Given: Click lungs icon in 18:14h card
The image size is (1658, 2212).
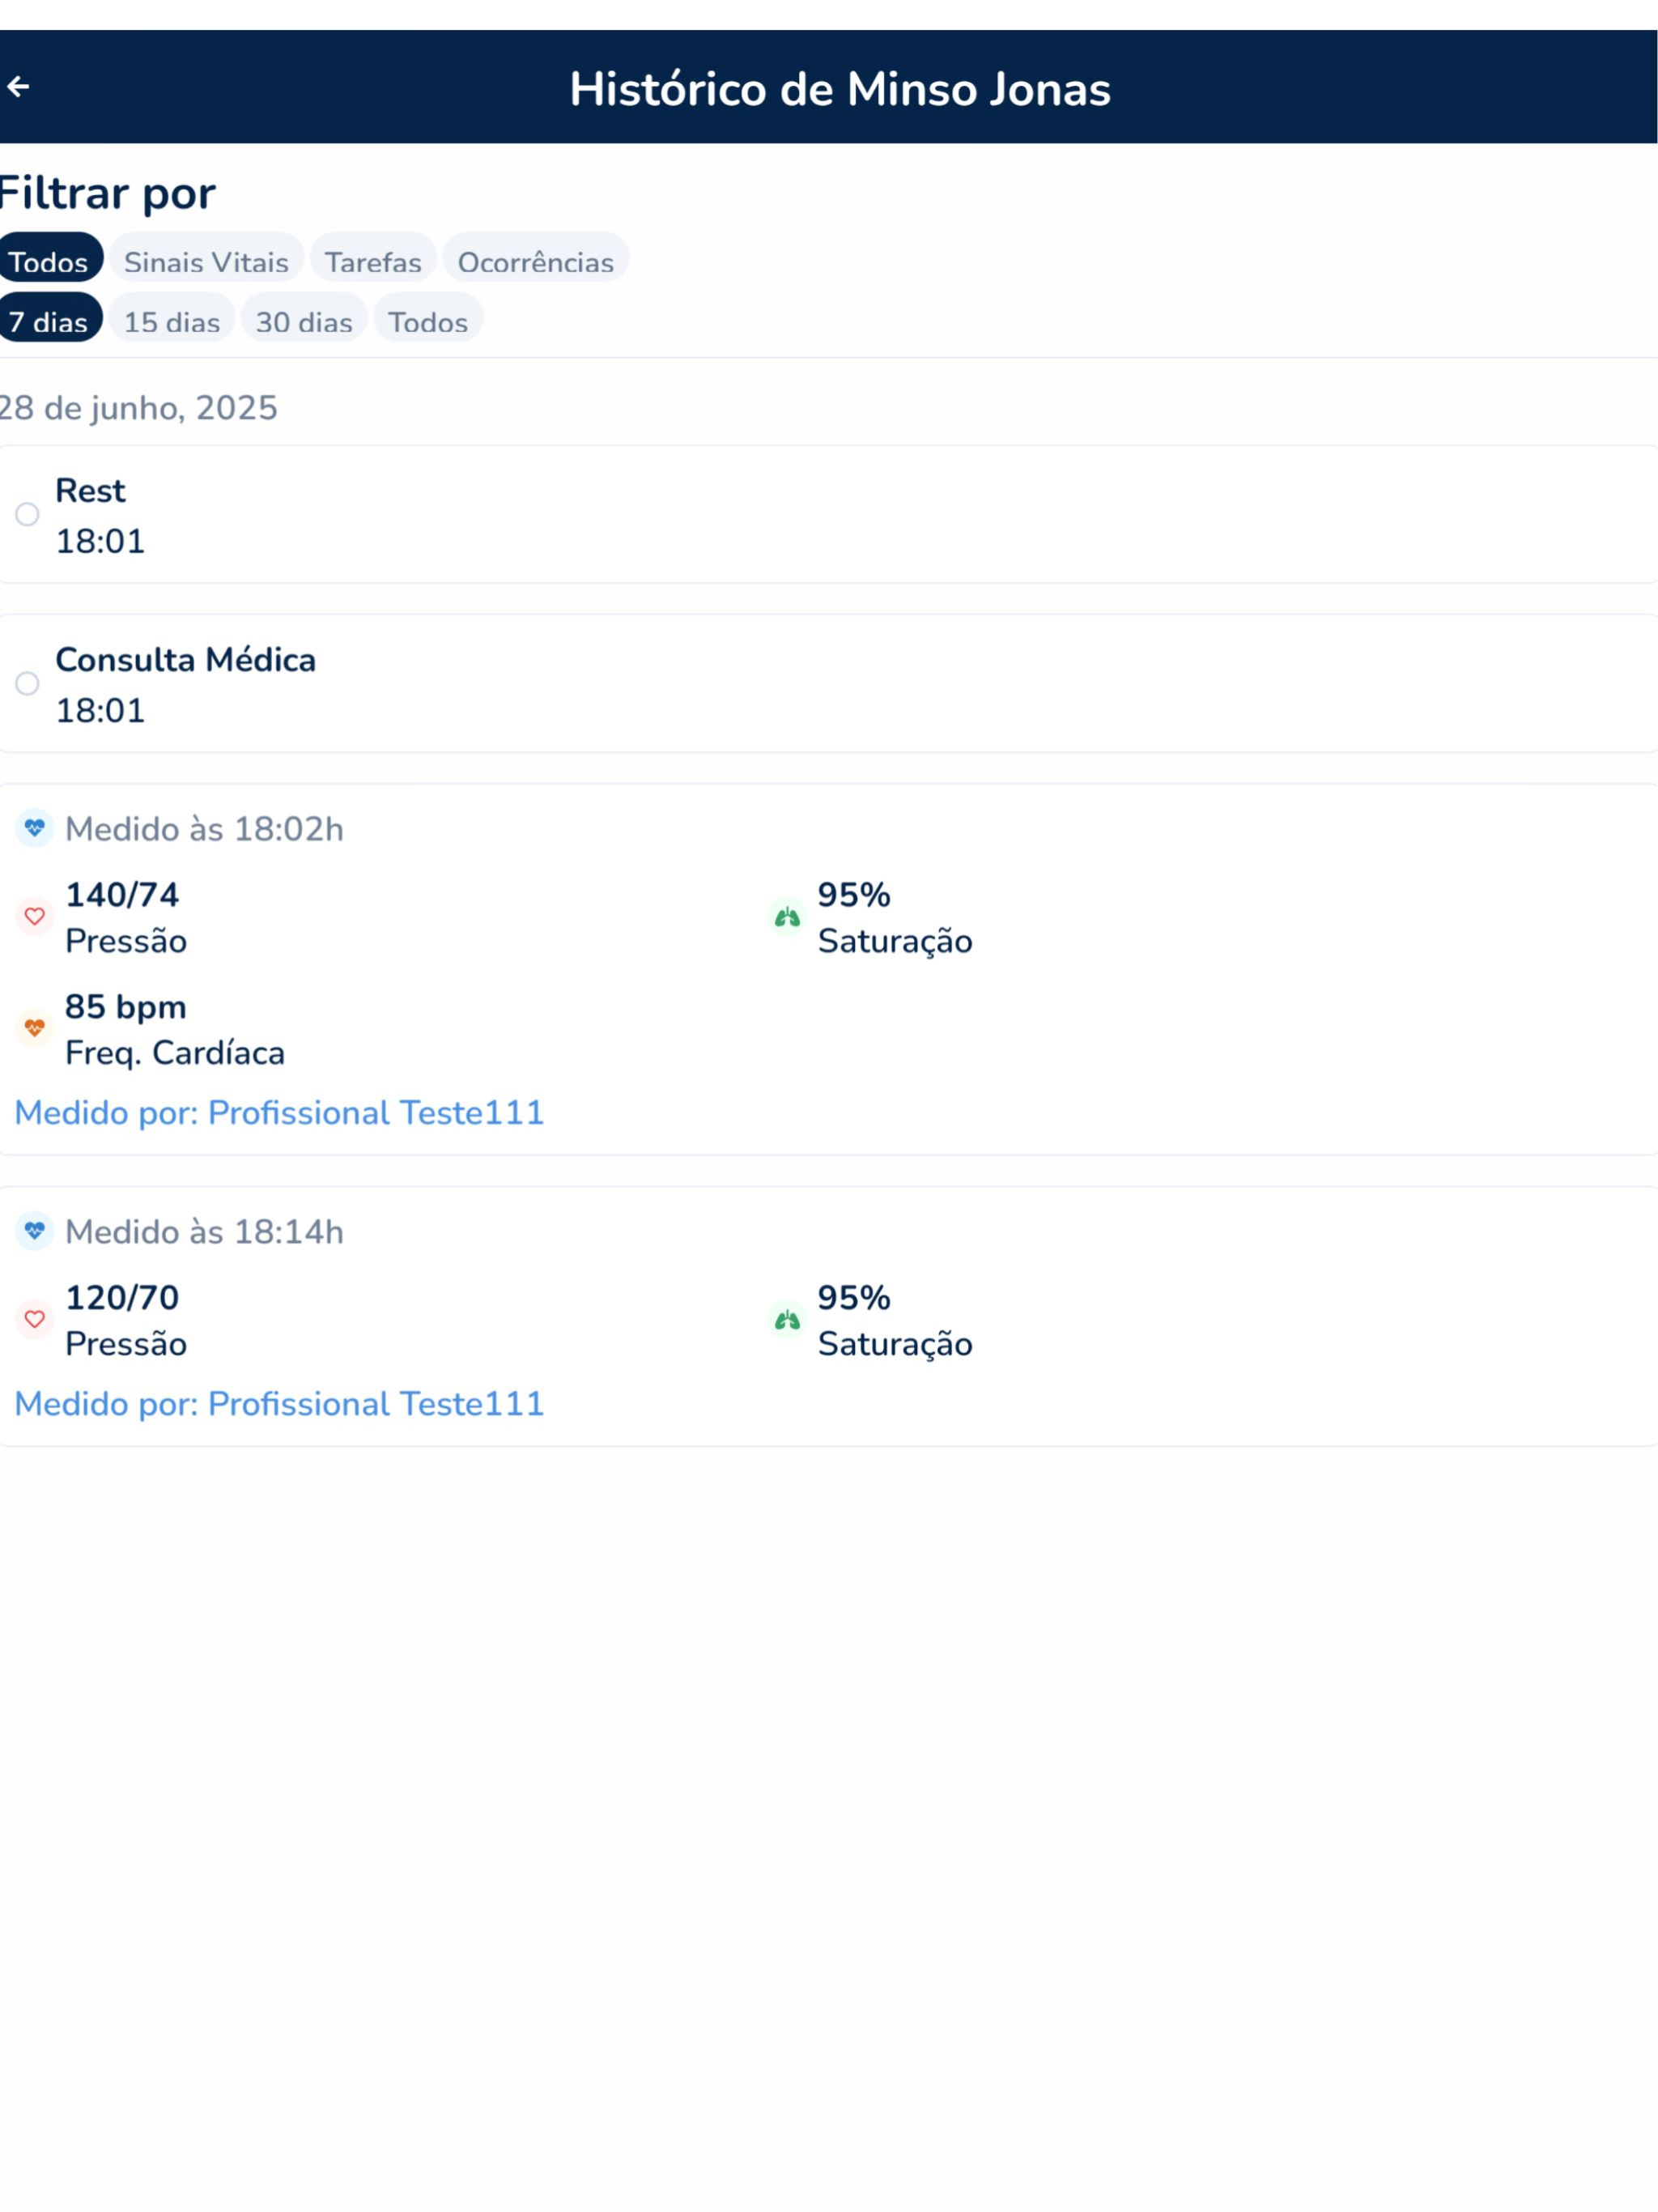Looking at the screenshot, I should click(787, 1320).
